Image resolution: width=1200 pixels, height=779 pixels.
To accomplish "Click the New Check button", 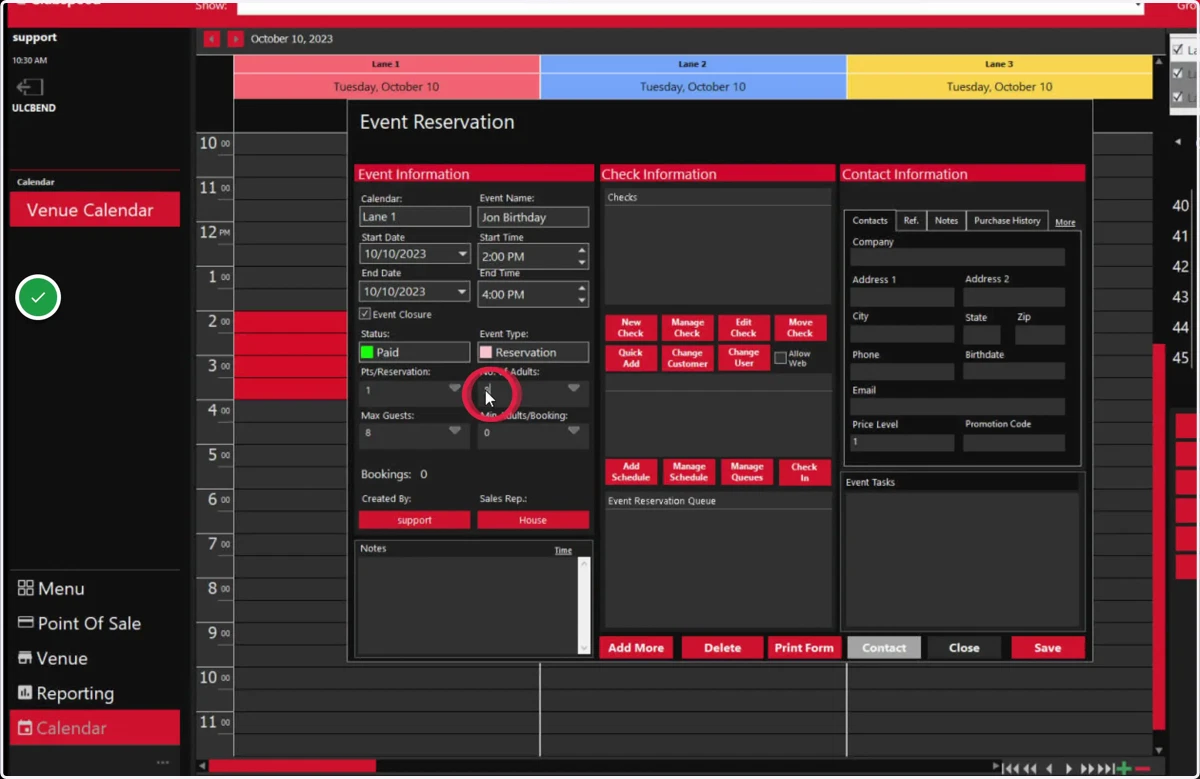I will click(x=631, y=328).
